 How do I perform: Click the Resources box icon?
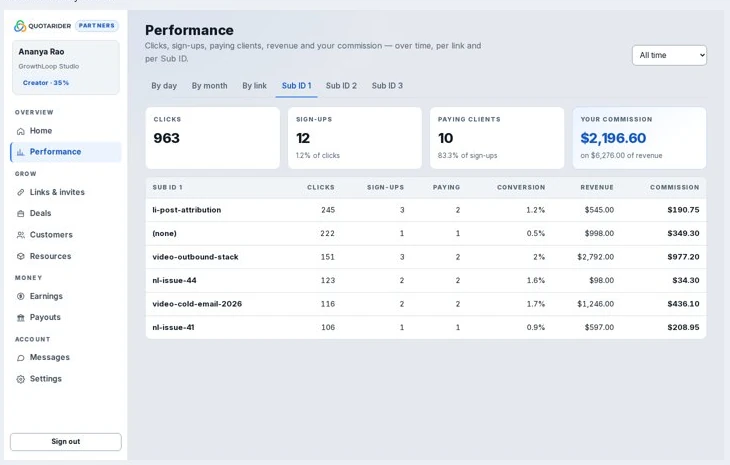[20, 256]
